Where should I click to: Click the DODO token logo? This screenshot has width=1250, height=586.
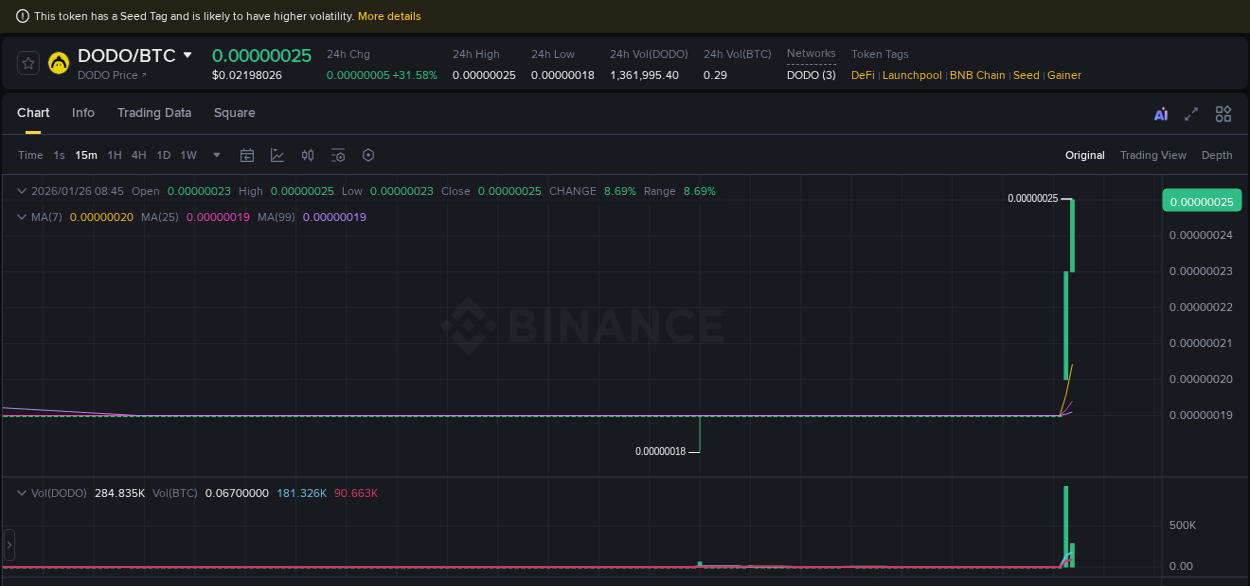coord(59,62)
